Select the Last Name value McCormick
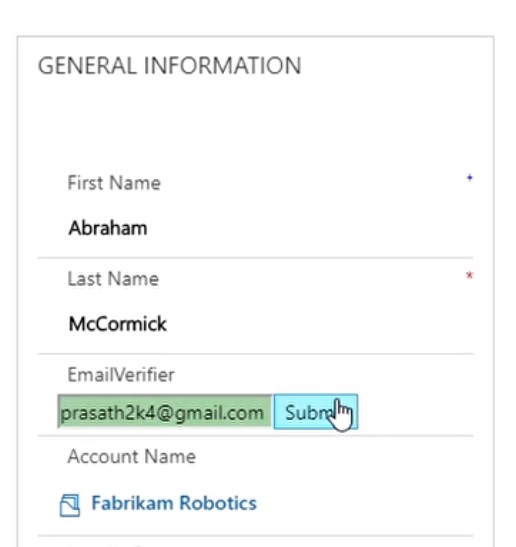This screenshot has width=516, height=547. (x=118, y=324)
